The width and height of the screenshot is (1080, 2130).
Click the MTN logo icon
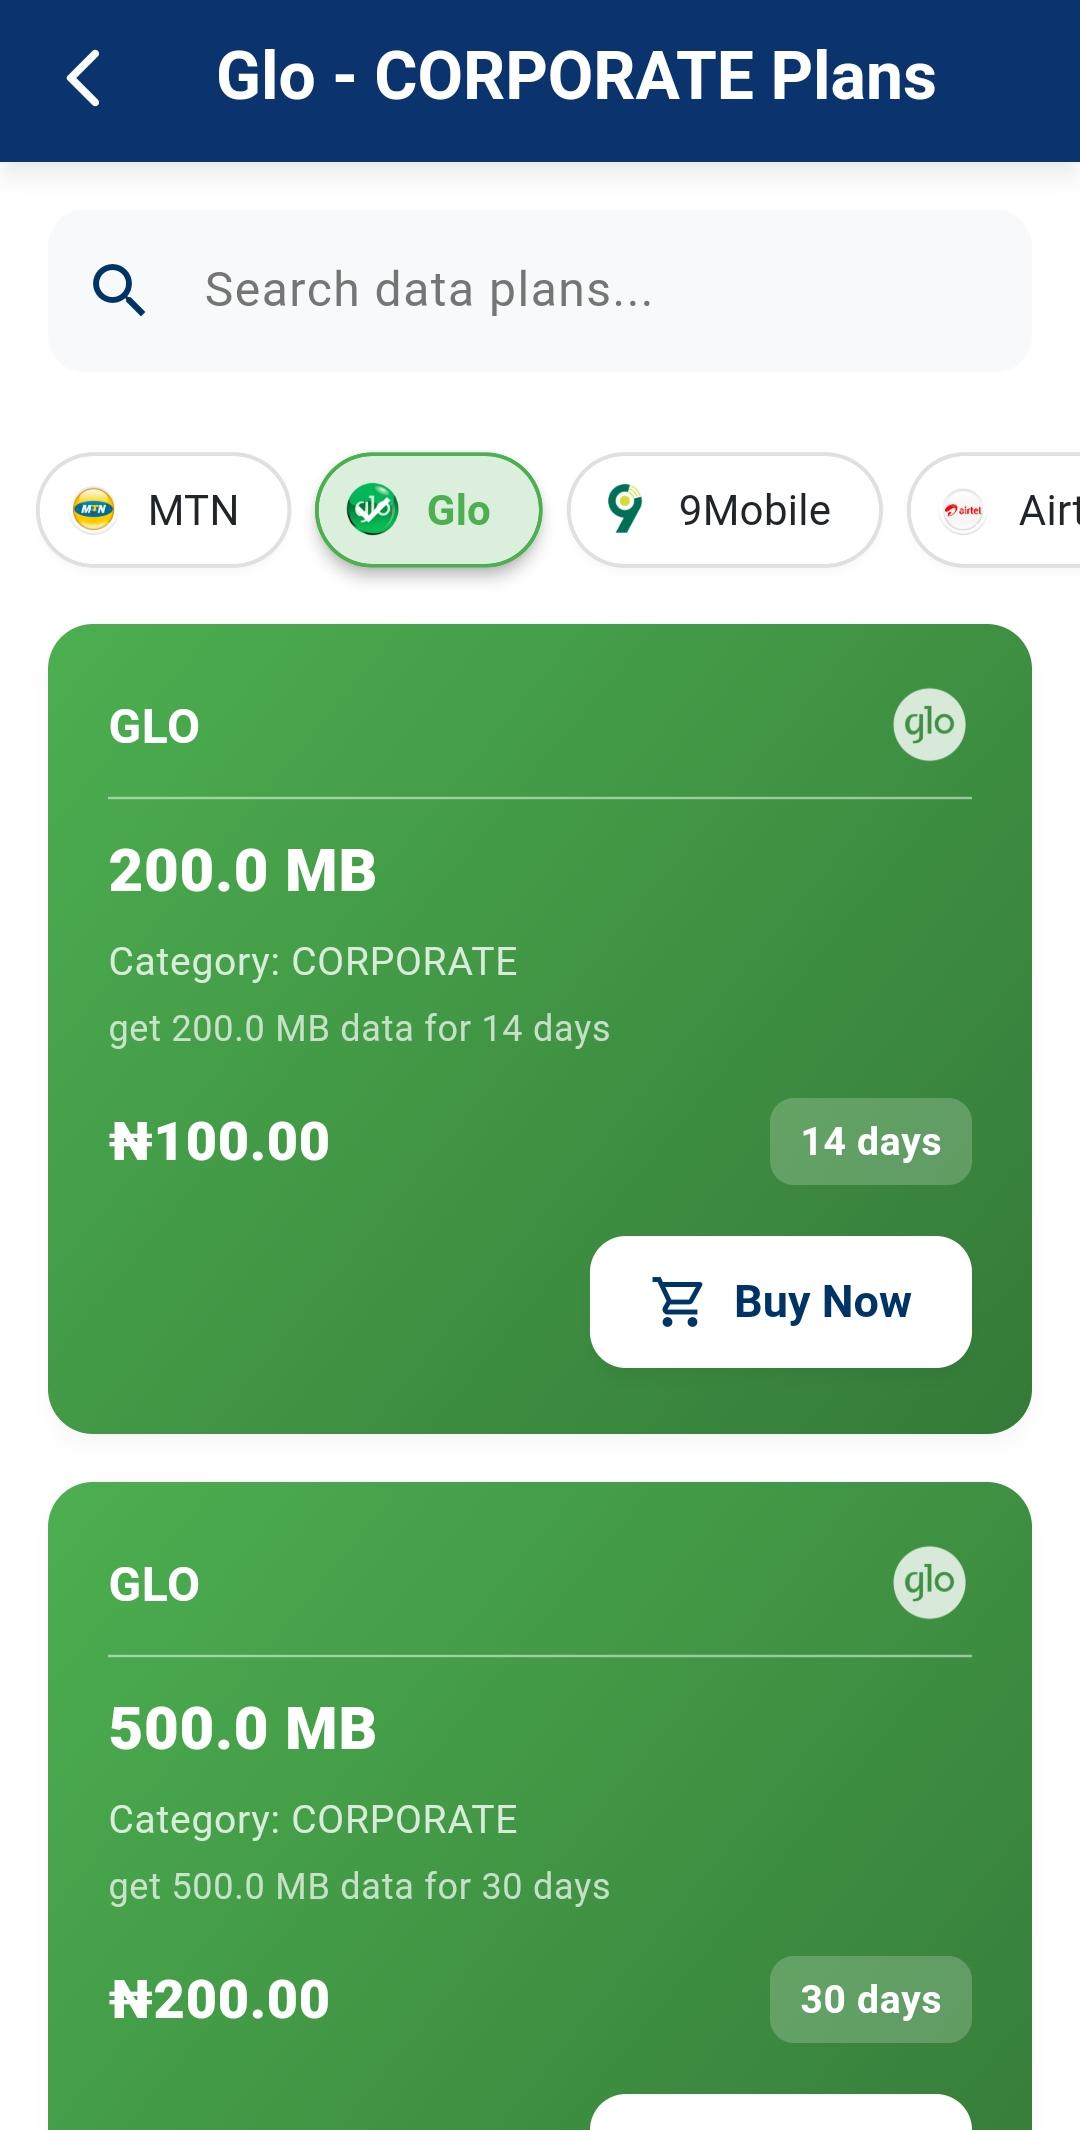point(94,510)
